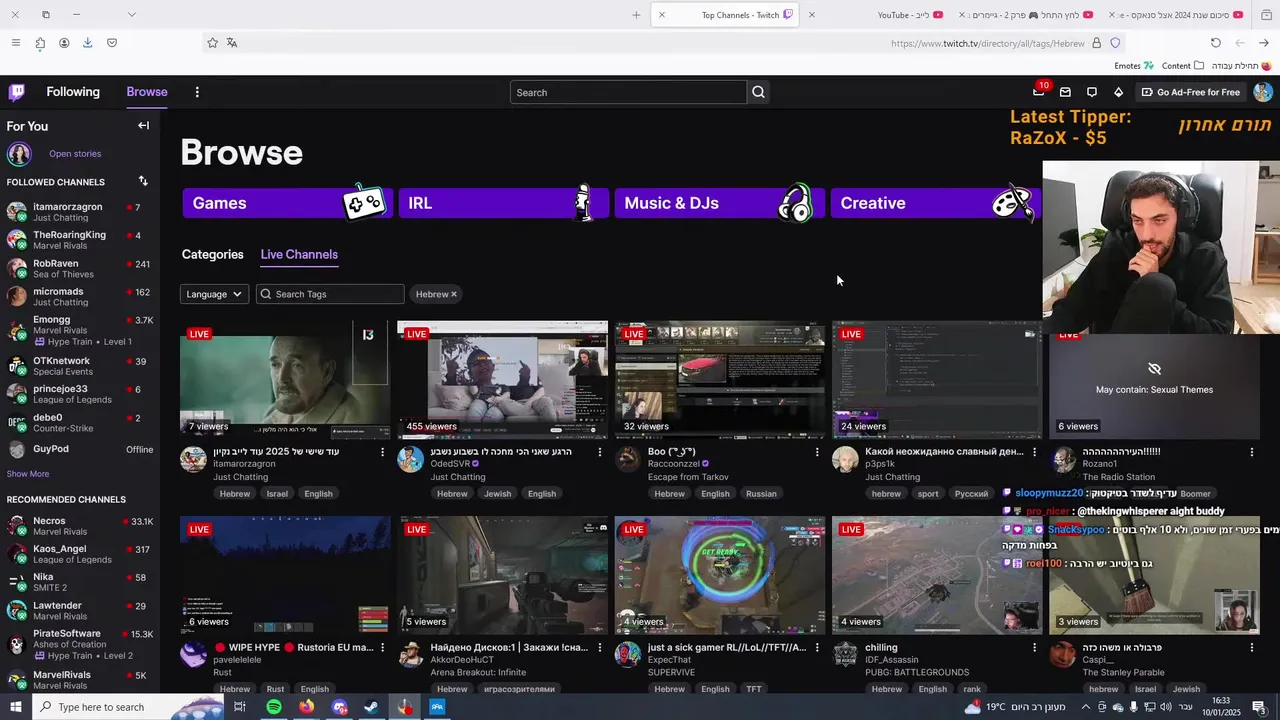Open browser hamburger menu

16,43
